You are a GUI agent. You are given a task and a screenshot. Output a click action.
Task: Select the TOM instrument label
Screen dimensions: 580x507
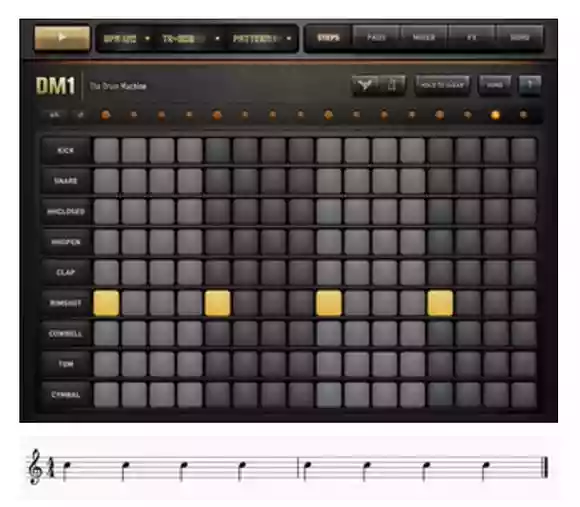[66, 364]
